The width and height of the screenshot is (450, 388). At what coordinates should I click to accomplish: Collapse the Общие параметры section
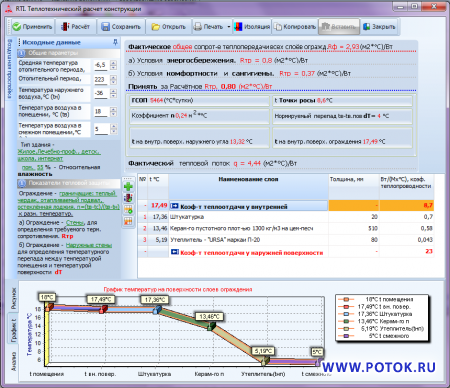pyautogui.click(x=22, y=53)
